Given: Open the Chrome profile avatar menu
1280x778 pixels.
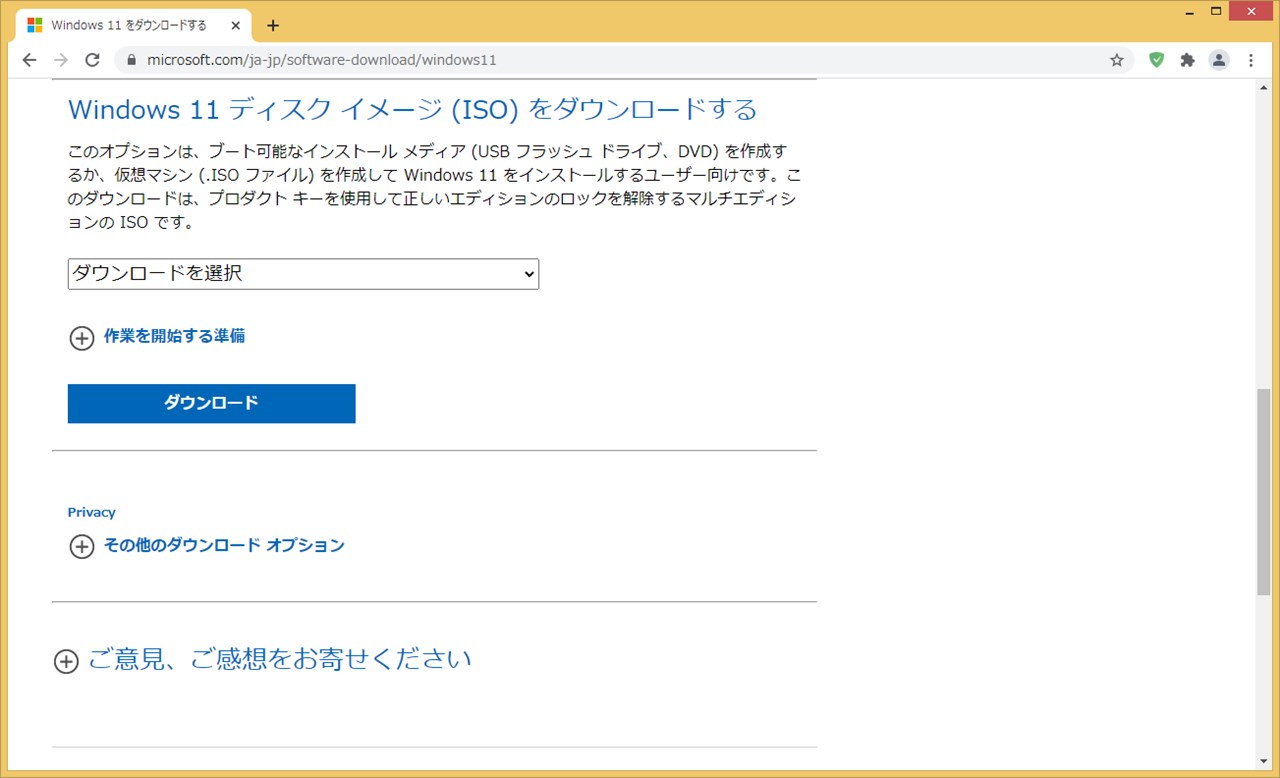Looking at the screenshot, I should click(x=1219, y=60).
